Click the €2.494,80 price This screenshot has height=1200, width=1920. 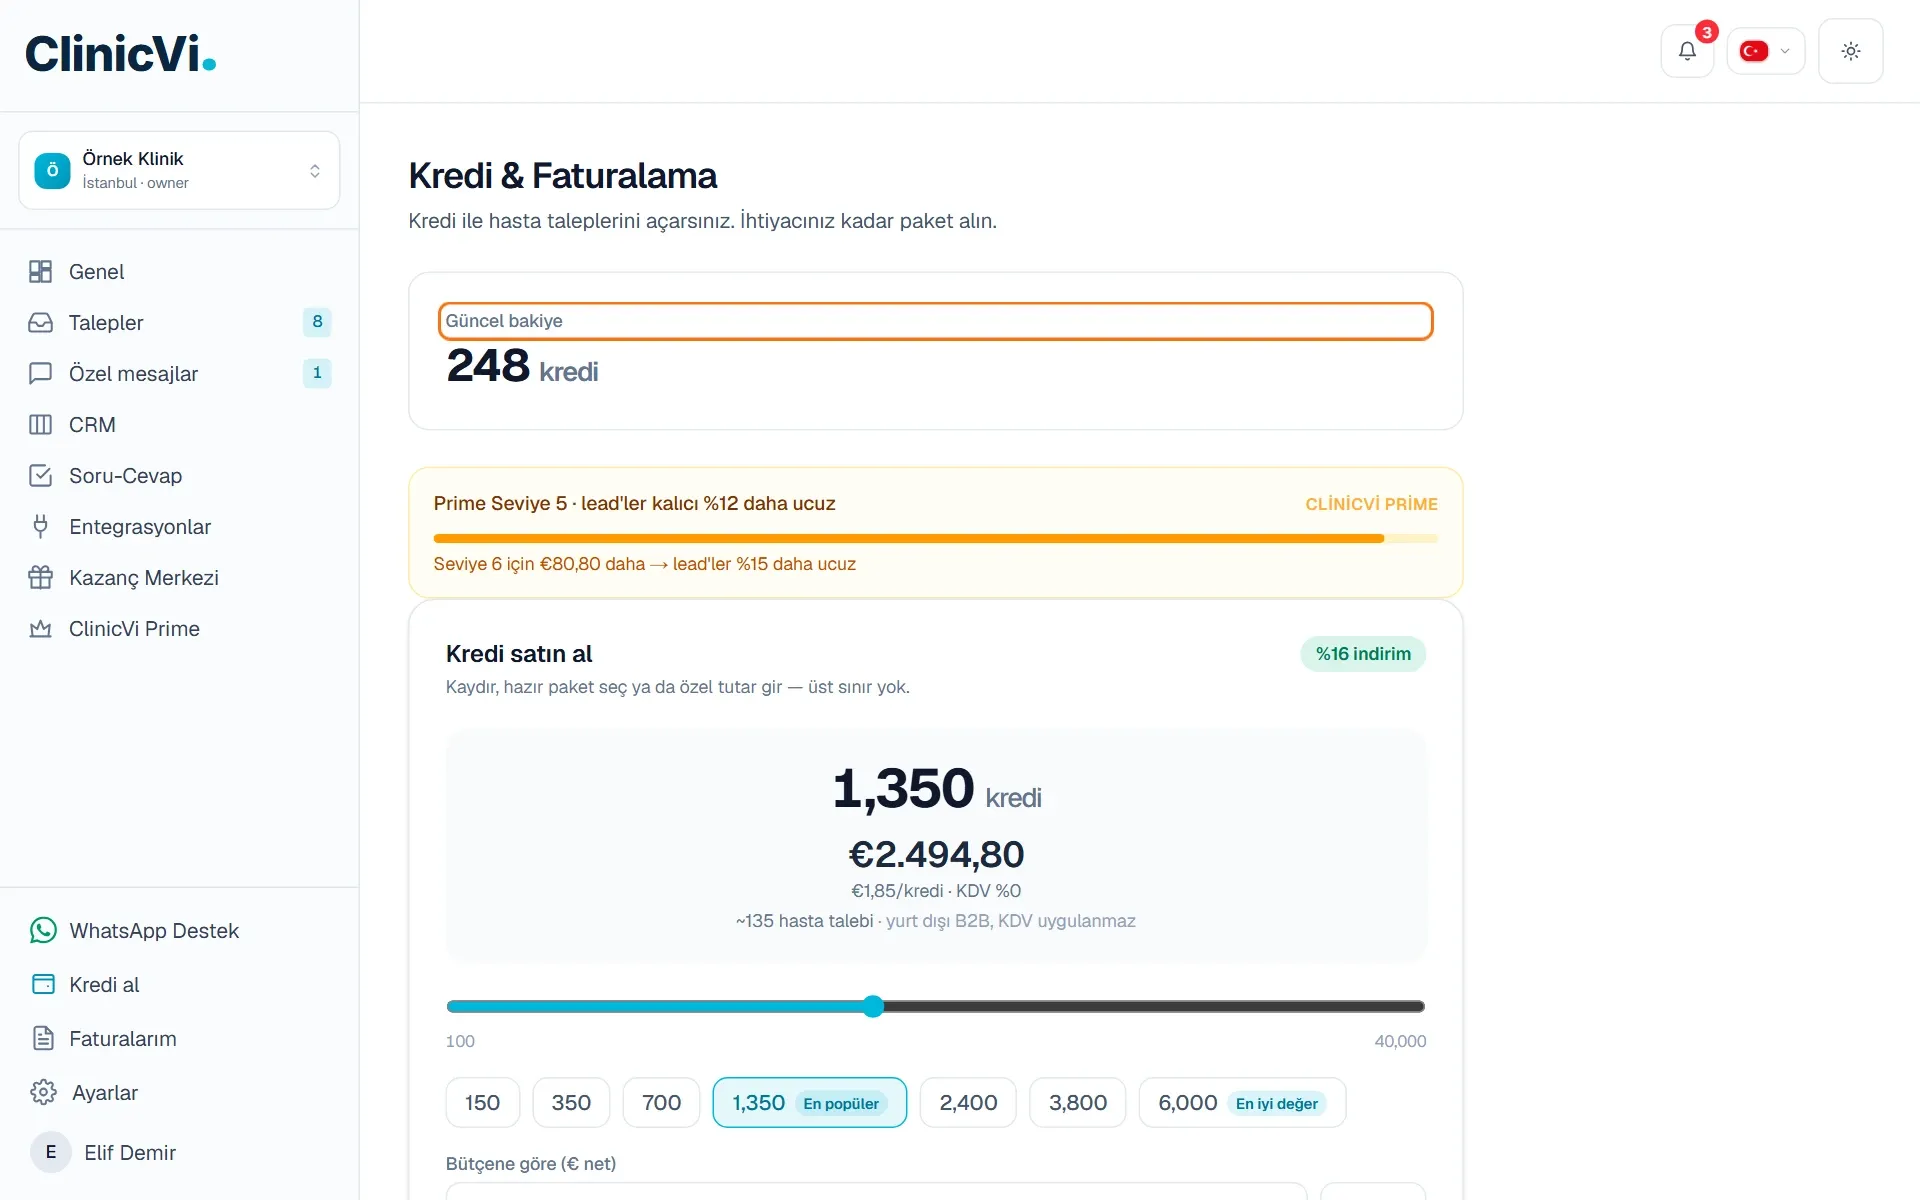(x=936, y=855)
